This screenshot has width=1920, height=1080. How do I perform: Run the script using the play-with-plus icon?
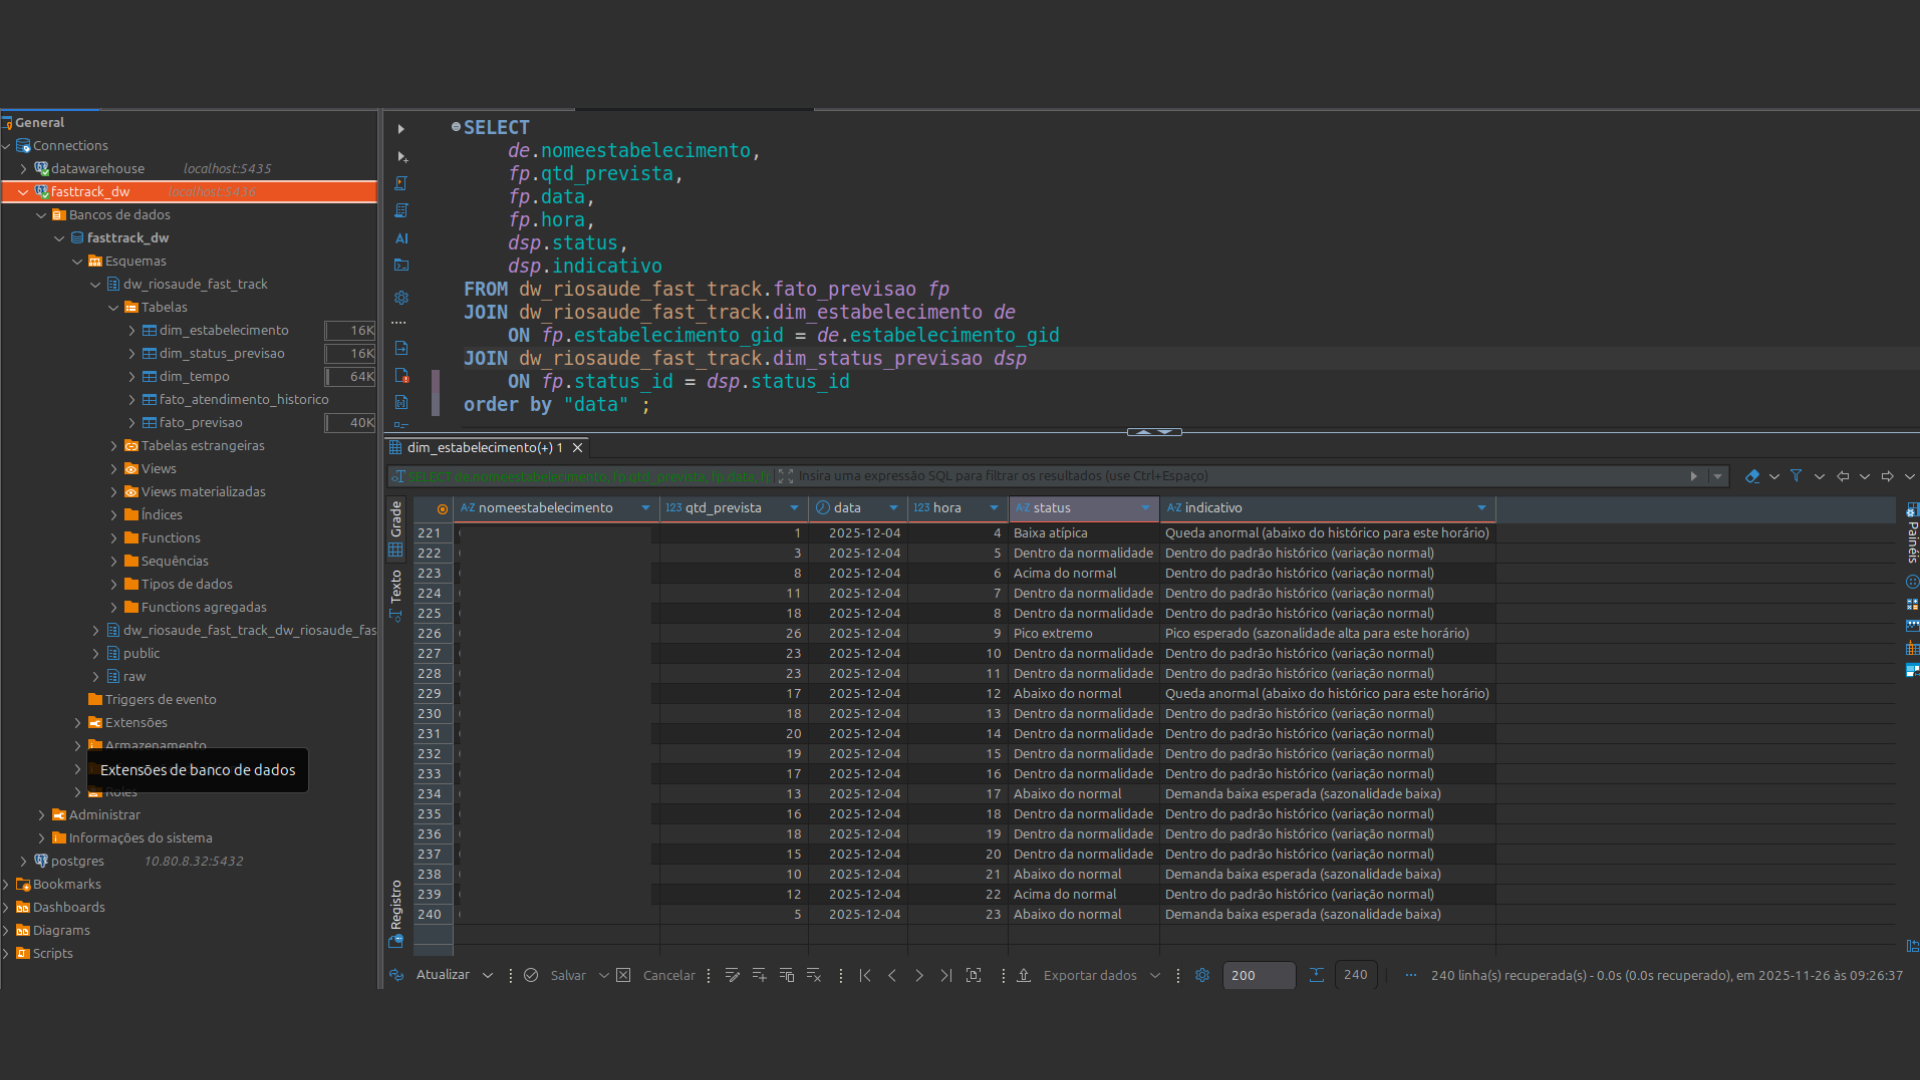402,157
